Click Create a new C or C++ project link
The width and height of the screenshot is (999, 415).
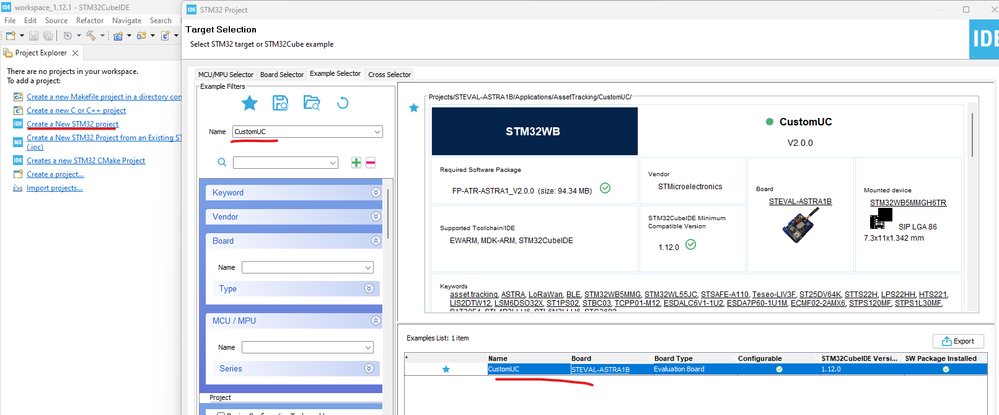(x=76, y=110)
